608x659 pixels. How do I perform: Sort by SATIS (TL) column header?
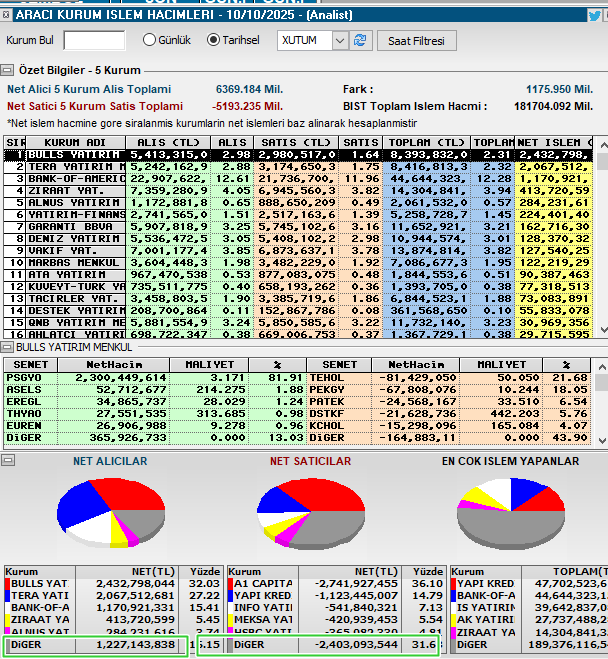[296, 142]
